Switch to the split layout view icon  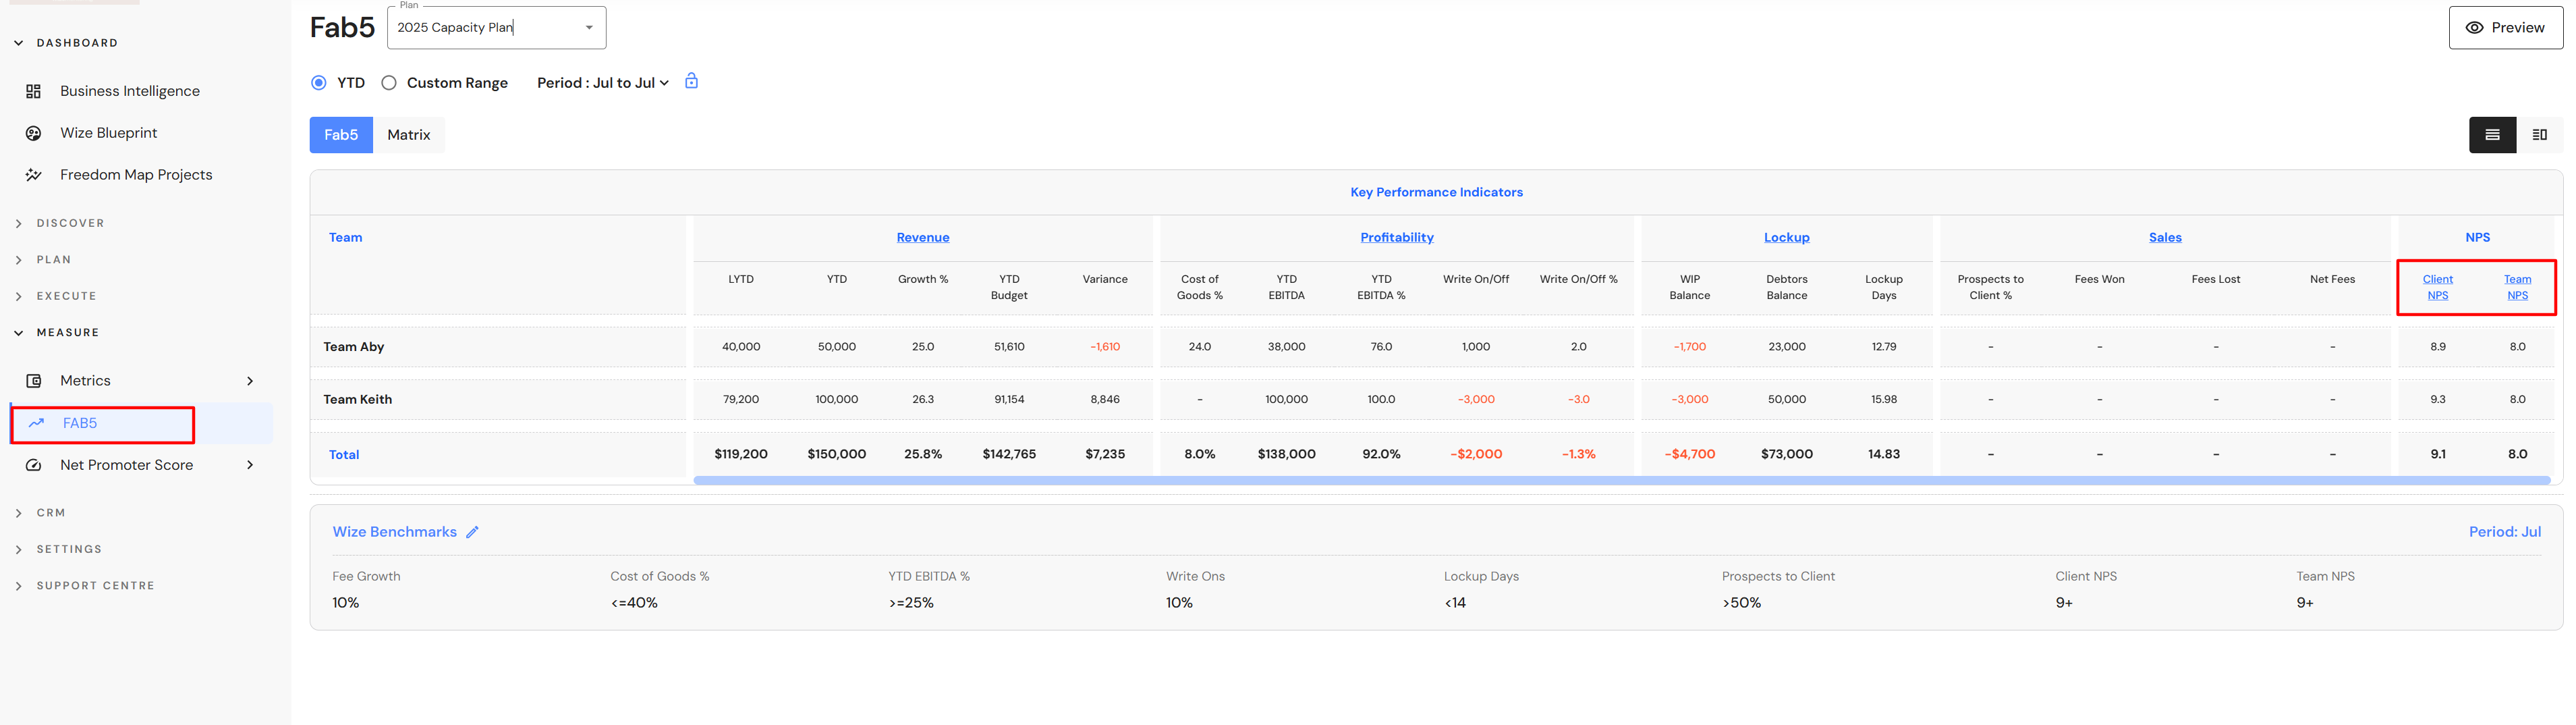click(2539, 135)
